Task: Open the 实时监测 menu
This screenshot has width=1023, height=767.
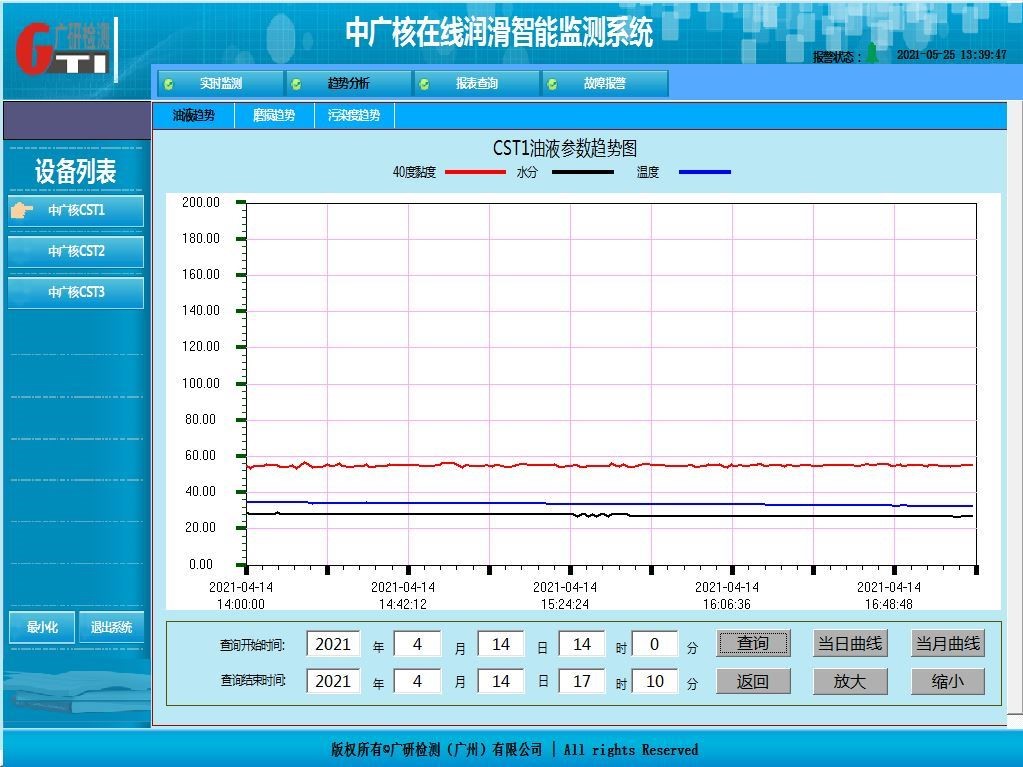Action: (x=221, y=83)
